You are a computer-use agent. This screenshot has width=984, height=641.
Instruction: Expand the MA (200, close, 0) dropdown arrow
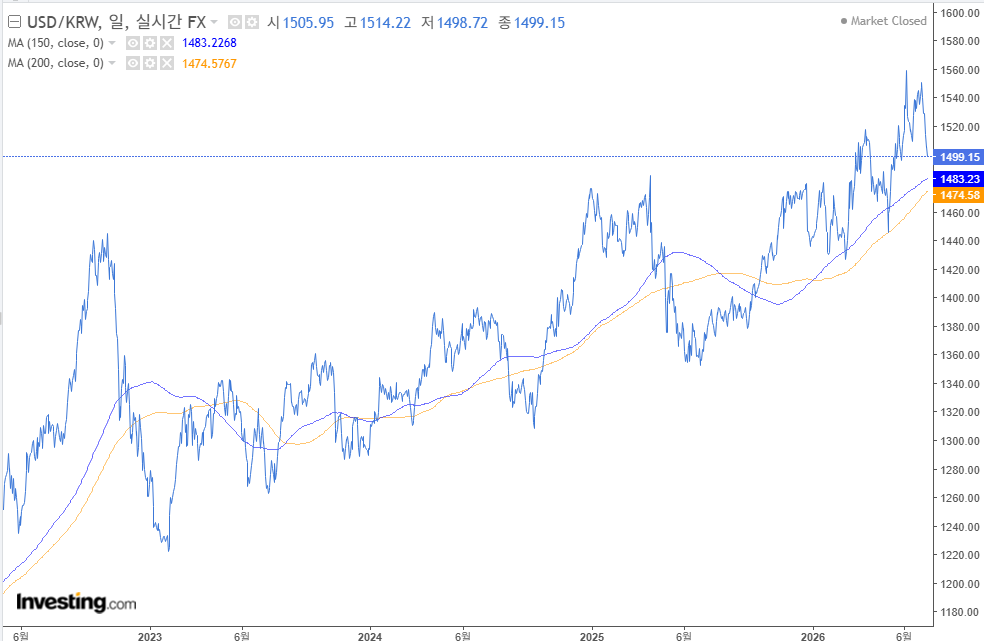pyautogui.click(x=112, y=63)
